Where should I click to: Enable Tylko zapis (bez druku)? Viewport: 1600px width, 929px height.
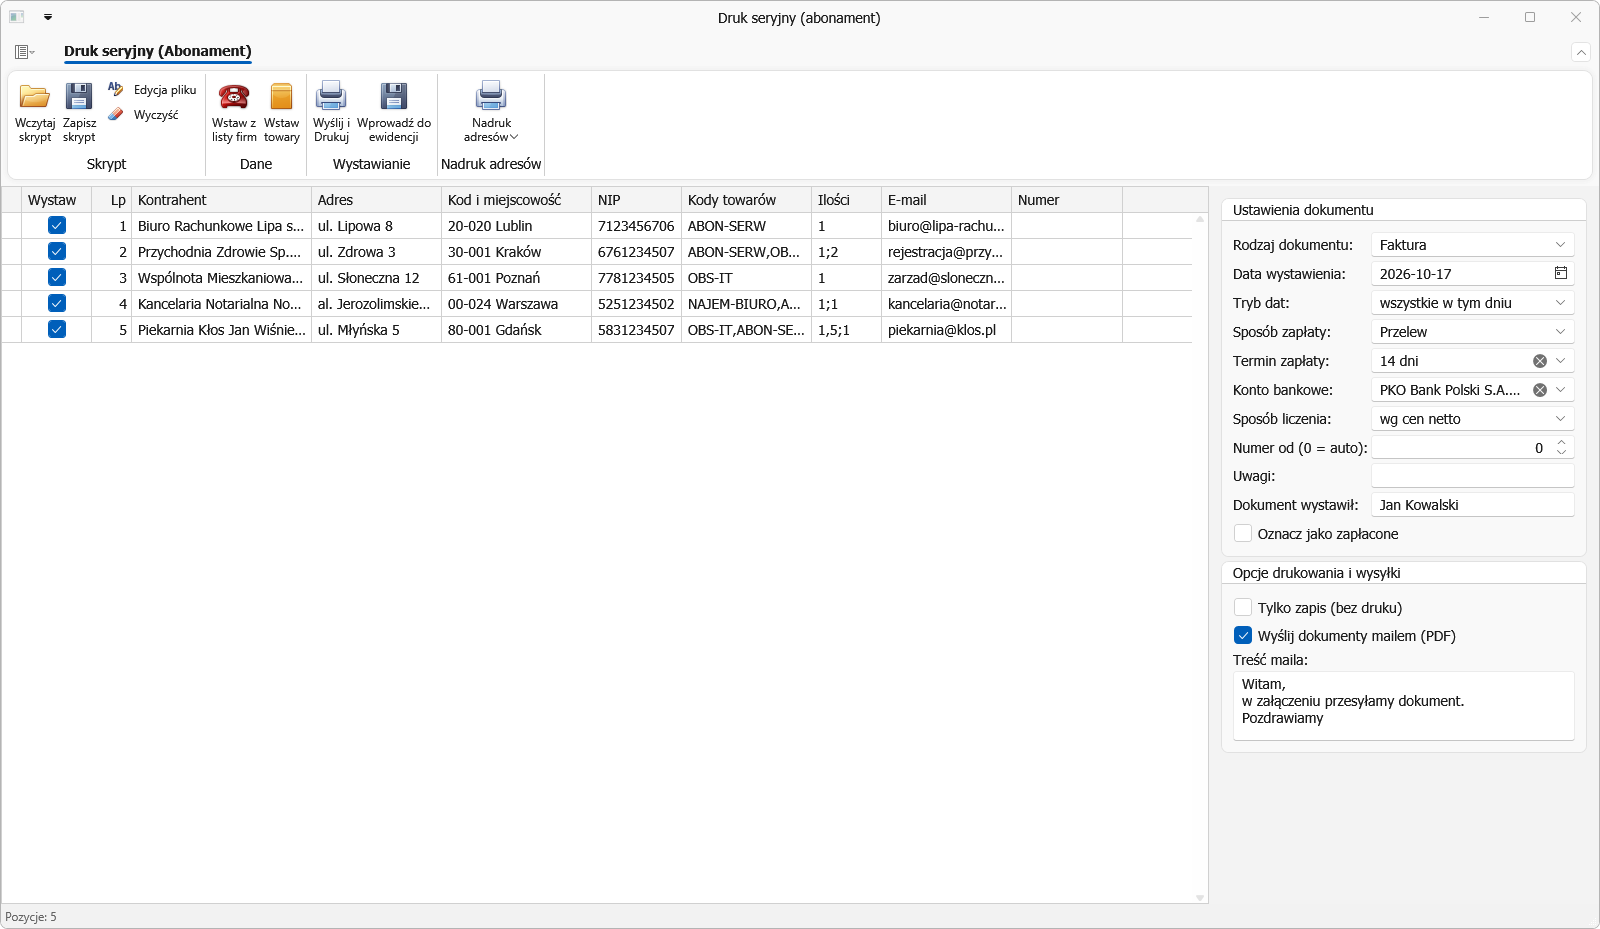pos(1243,608)
